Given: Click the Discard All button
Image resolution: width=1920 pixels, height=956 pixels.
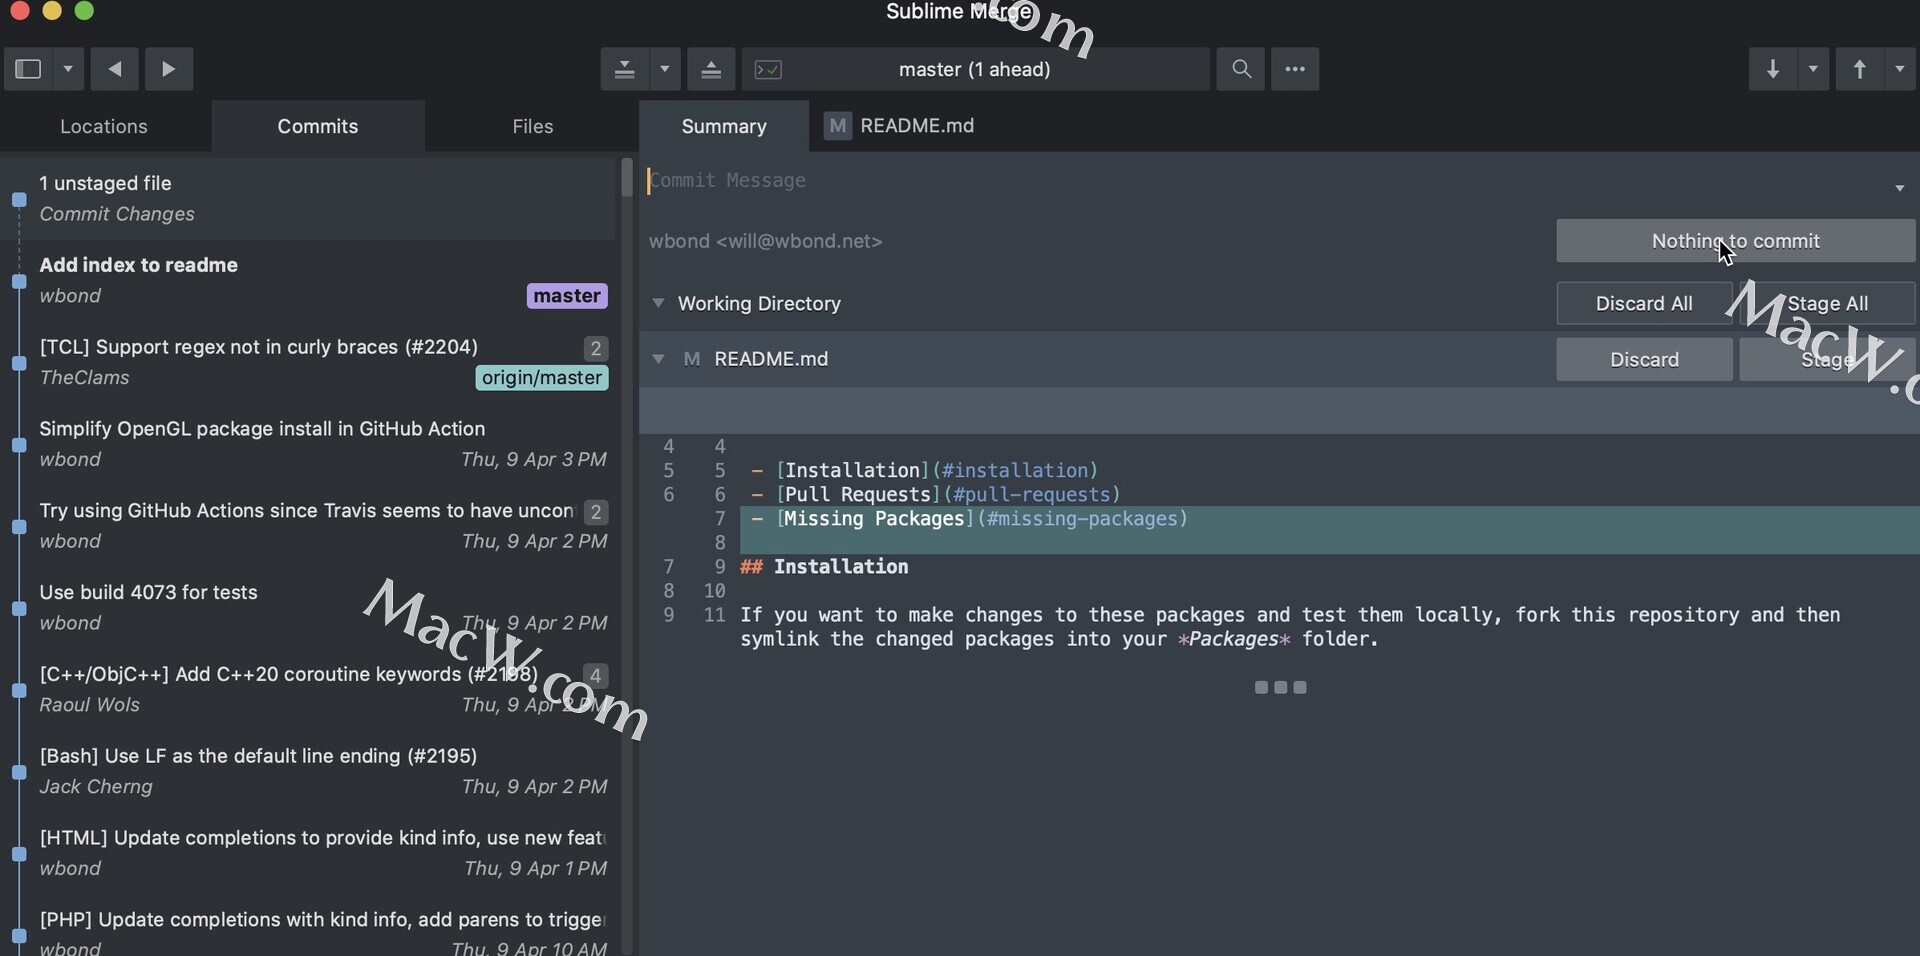Looking at the screenshot, I should [x=1643, y=303].
